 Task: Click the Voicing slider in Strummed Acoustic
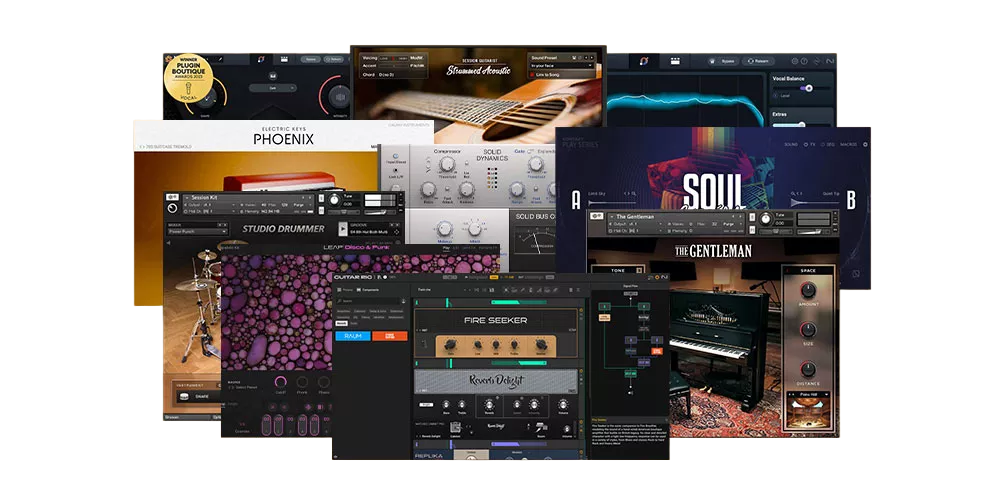coord(394,58)
